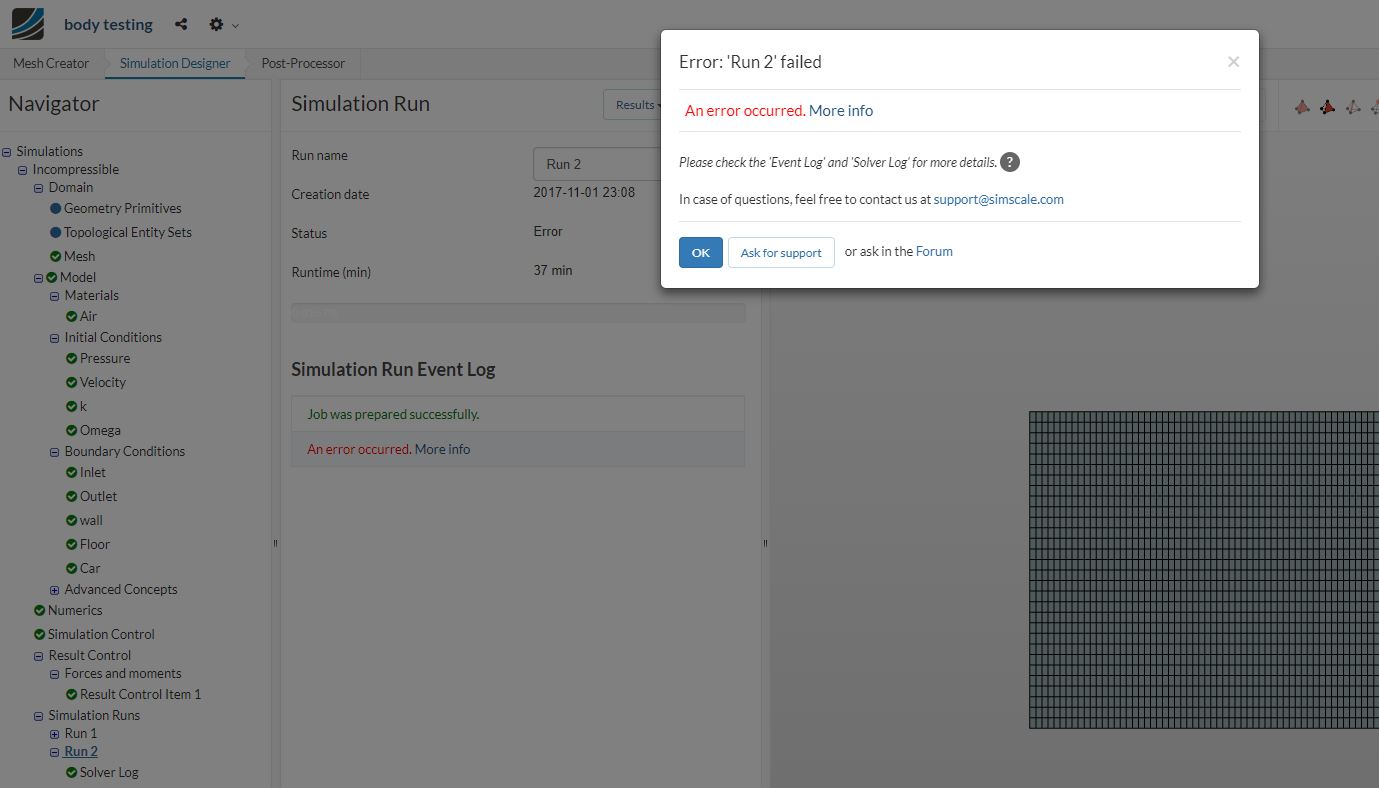Open the Post-Processor tab

pyautogui.click(x=301, y=62)
